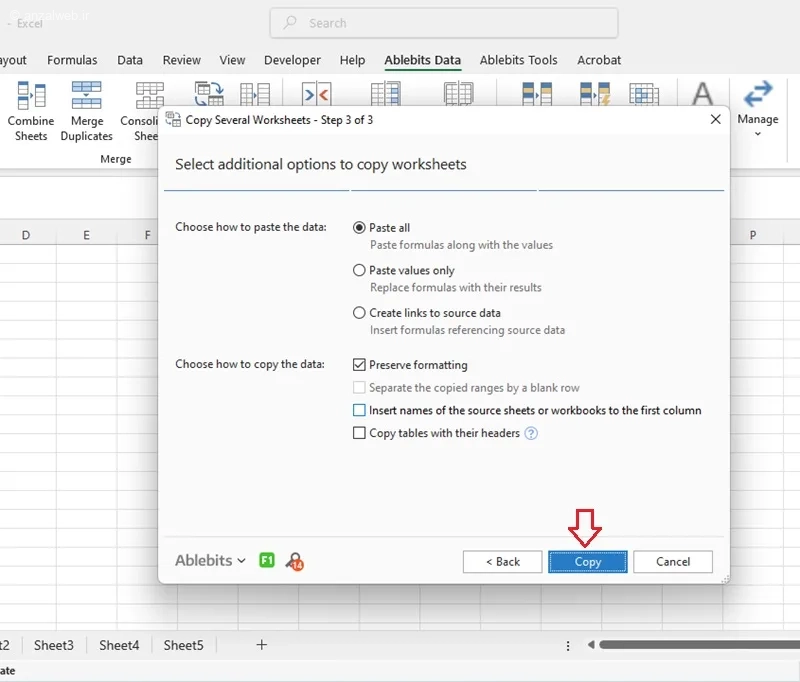The height and width of the screenshot is (682, 800).
Task: Select column D header
Action: coord(26,235)
